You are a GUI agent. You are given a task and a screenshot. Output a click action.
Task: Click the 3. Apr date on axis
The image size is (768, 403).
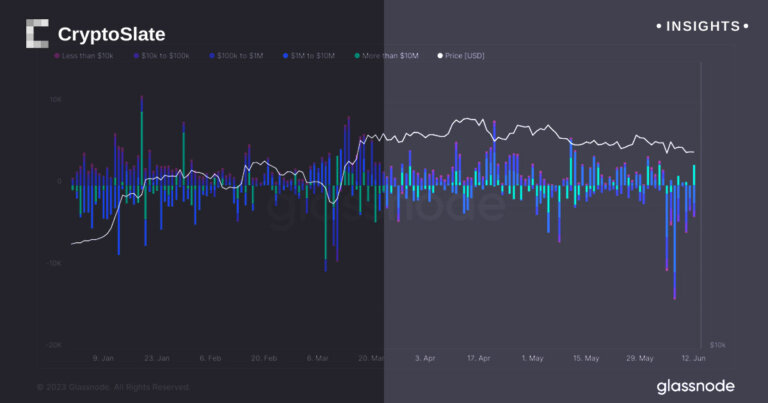click(x=424, y=357)
